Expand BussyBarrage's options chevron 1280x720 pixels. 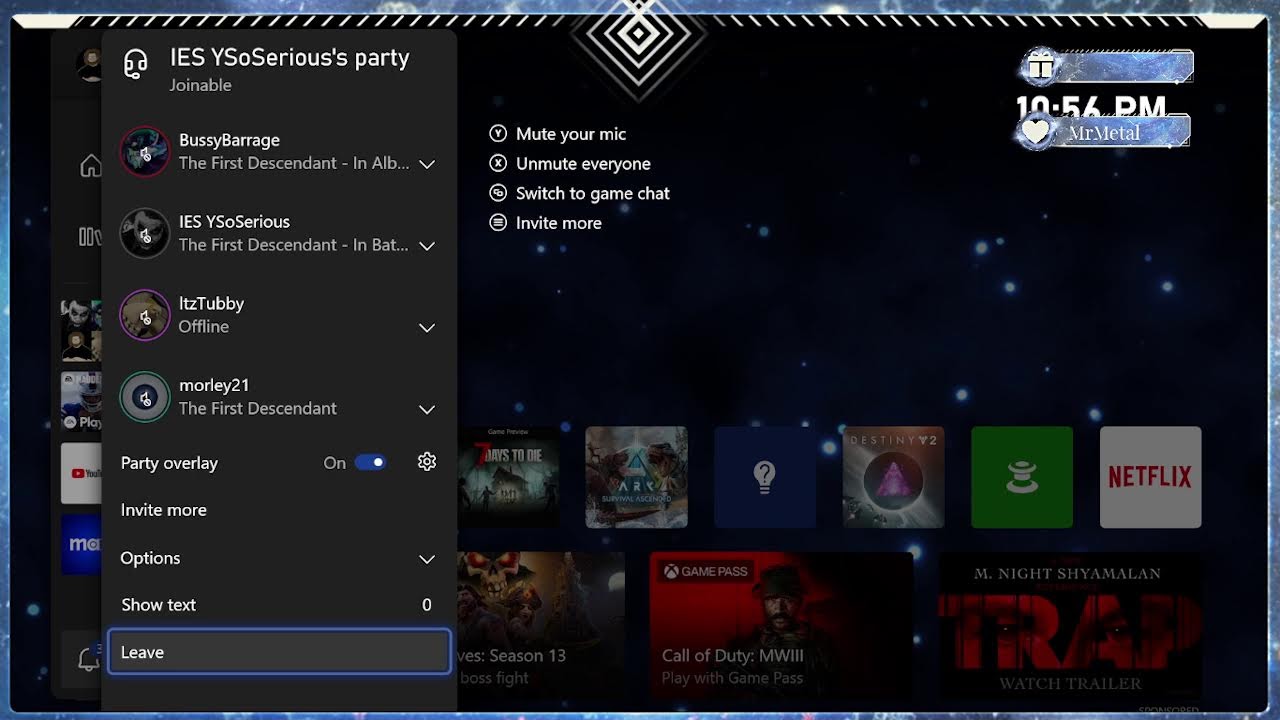(427, 164)
